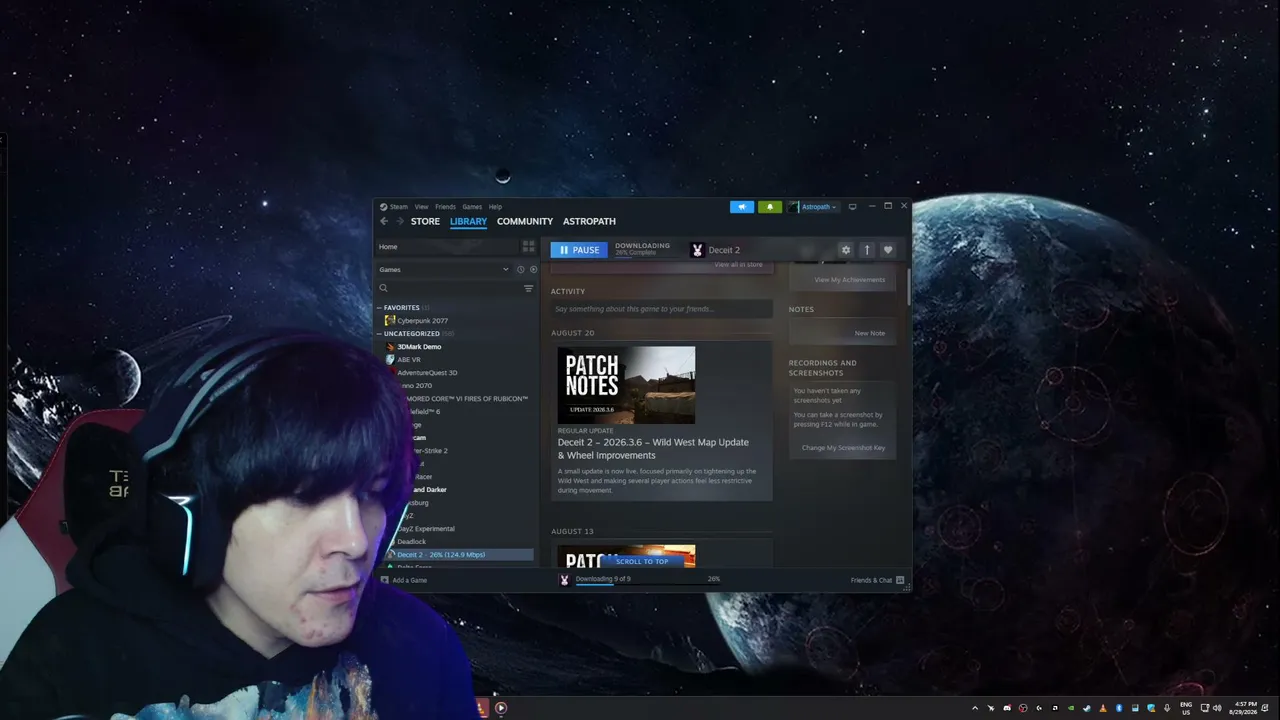Click Change My Screenshot Key
1280x720 pixels.
(x=843, y=448)
